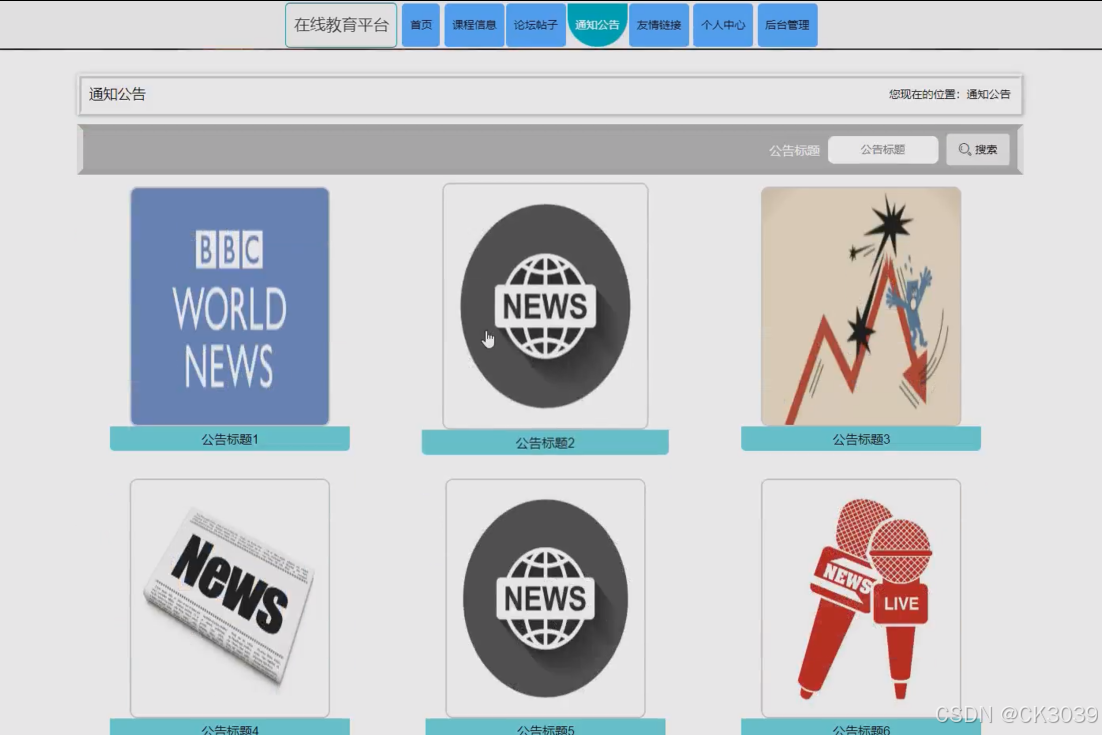The image size is (1102, 735).
Task: Click the 公告标题5 title bar
Action: (x=545, y=727)
